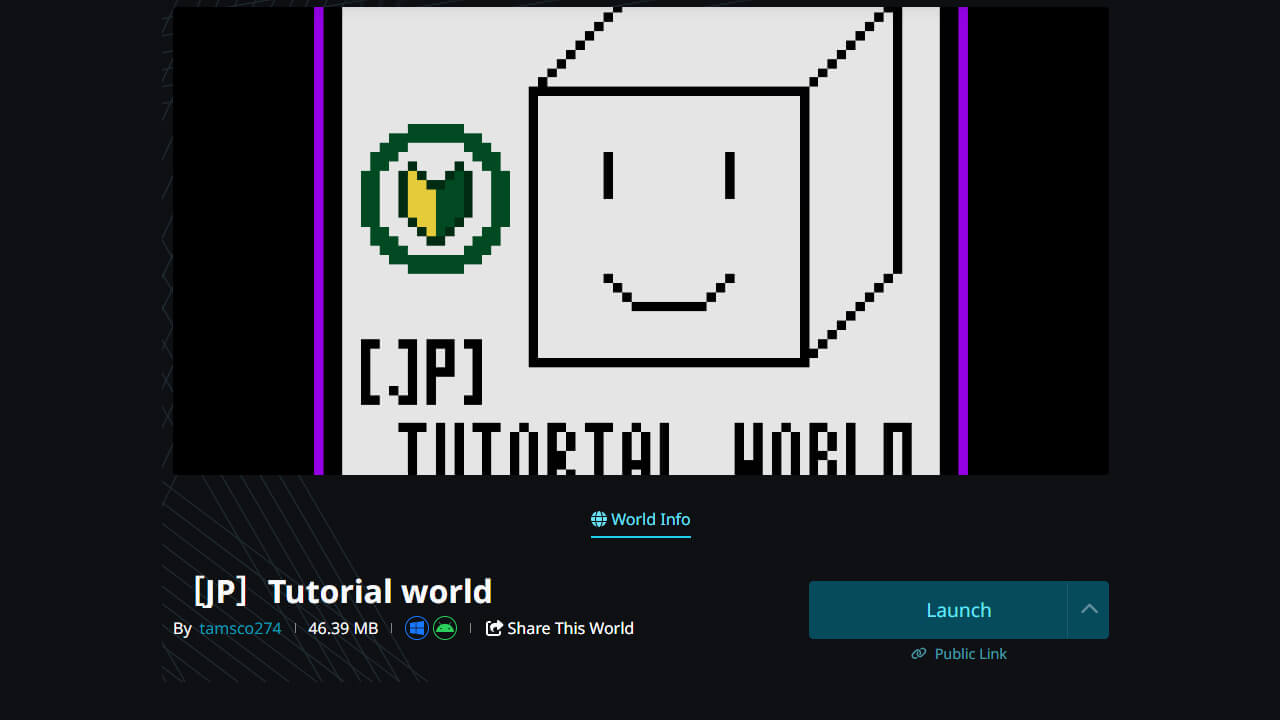Click the smiling cube face in the image

(x=669, y=226)
